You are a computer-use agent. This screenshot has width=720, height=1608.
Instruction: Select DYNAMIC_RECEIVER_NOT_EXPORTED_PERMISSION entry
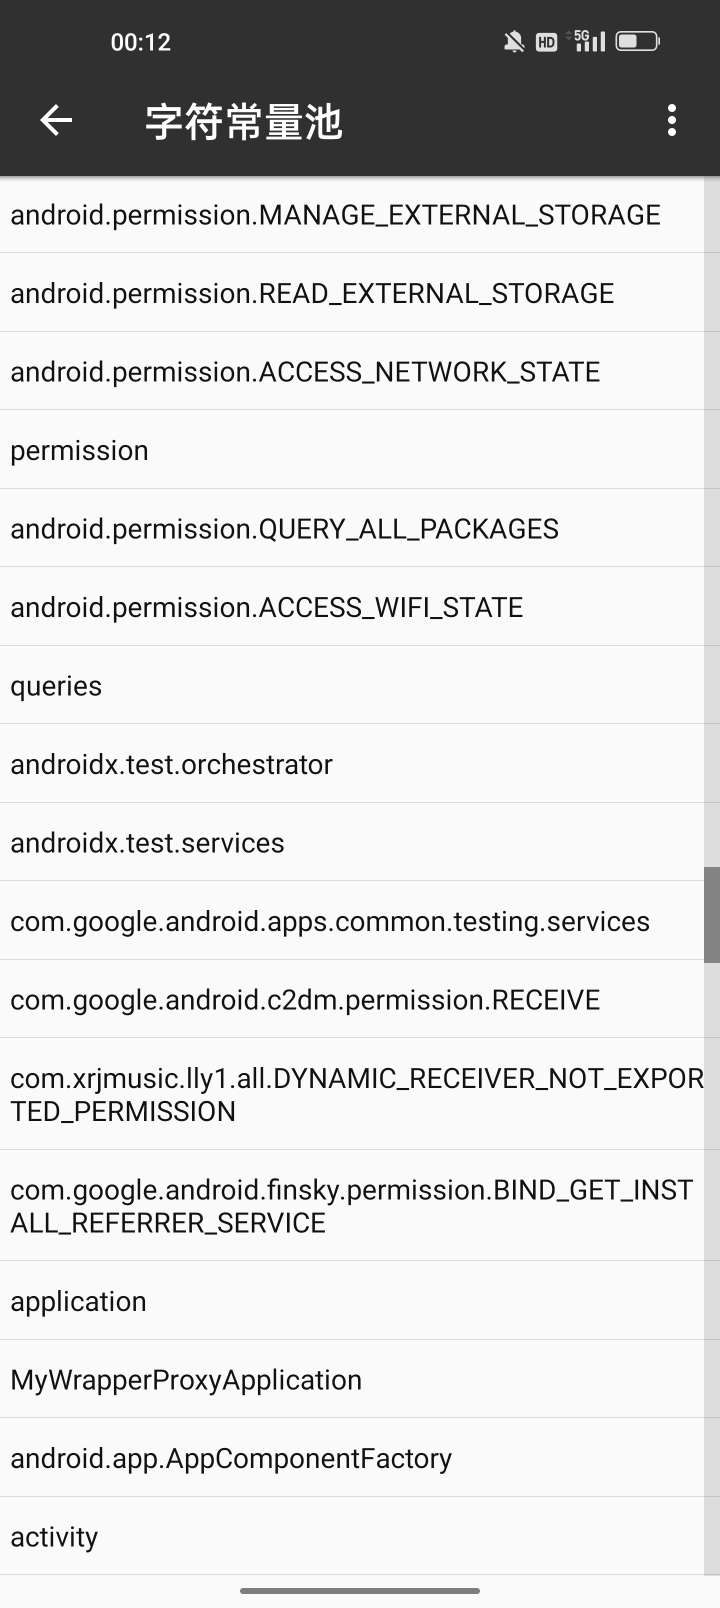click(x=352, y=1094)
